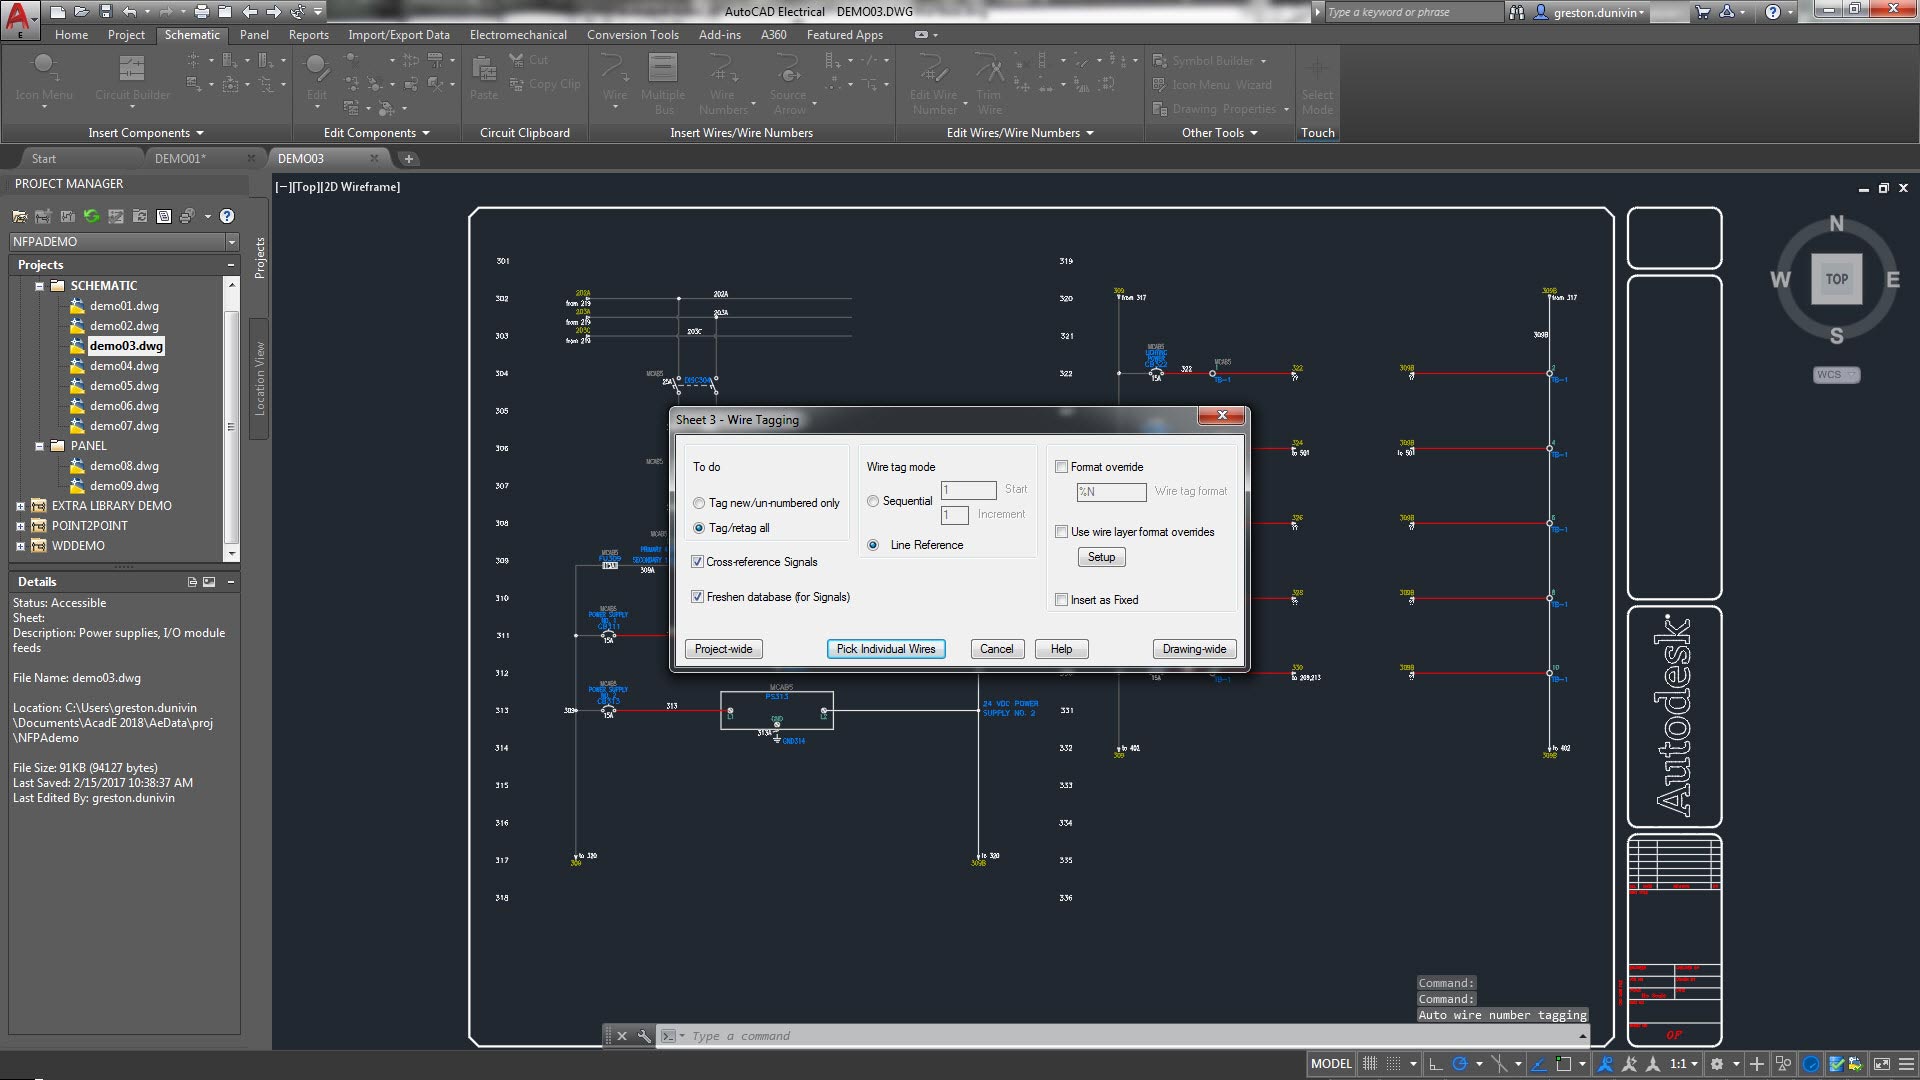Open the Reports menu
This screenshot has height=1080, width=1920.
(309, 34)
